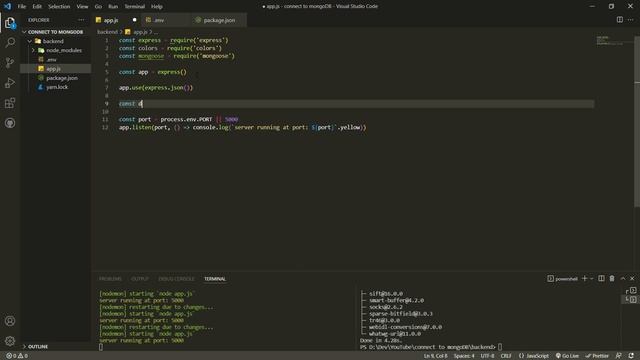The image size is (640, 360).
Task: Close the terminal panel
Action: click(632, 278)
